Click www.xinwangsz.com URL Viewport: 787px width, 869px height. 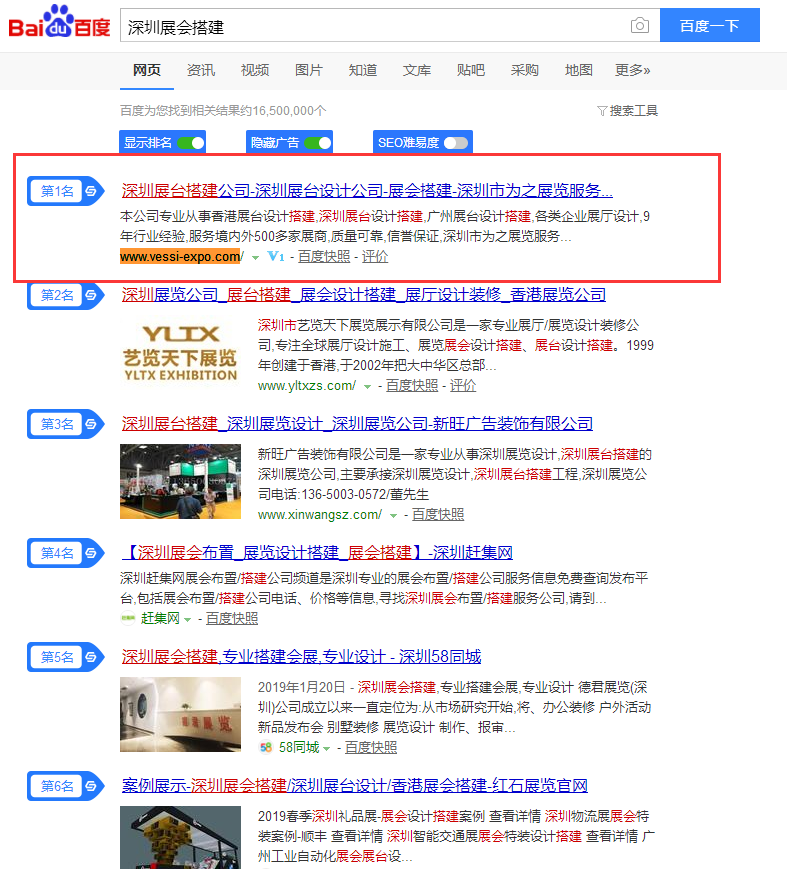click(x=320, y=515)
